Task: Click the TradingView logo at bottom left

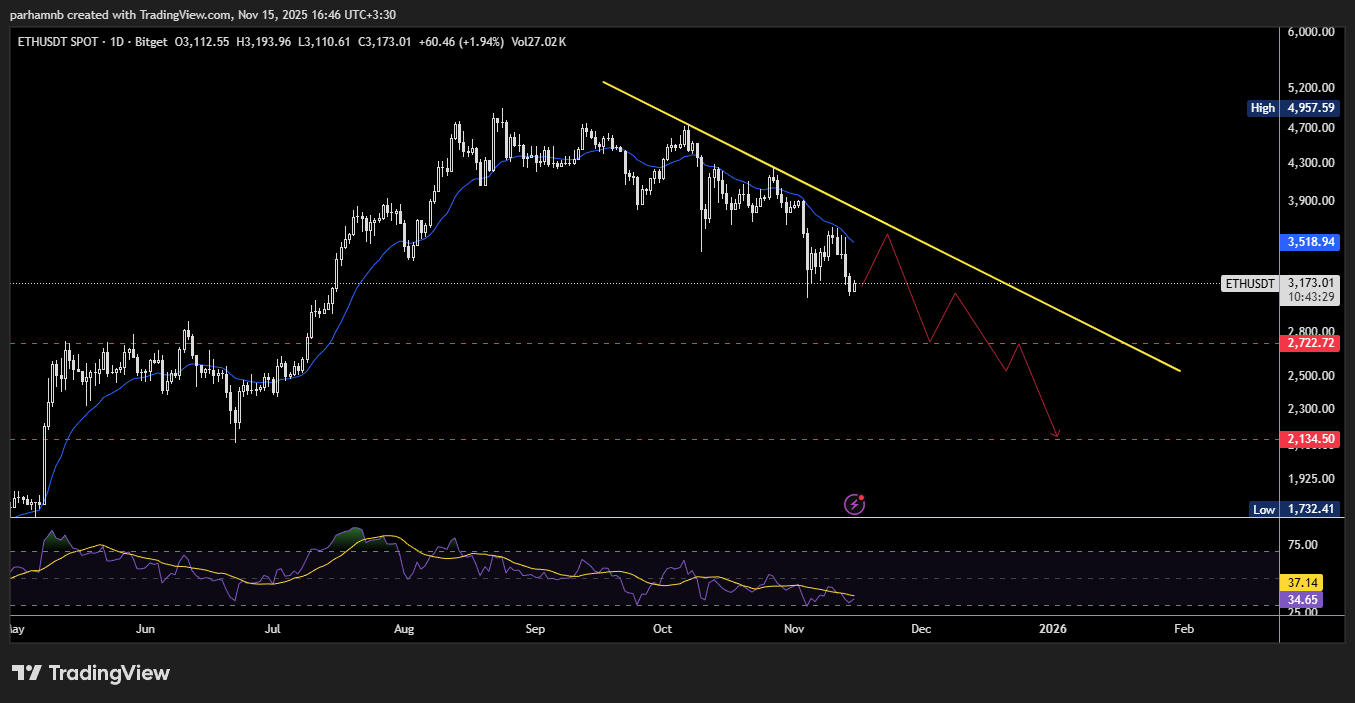Action: [91, 673]
